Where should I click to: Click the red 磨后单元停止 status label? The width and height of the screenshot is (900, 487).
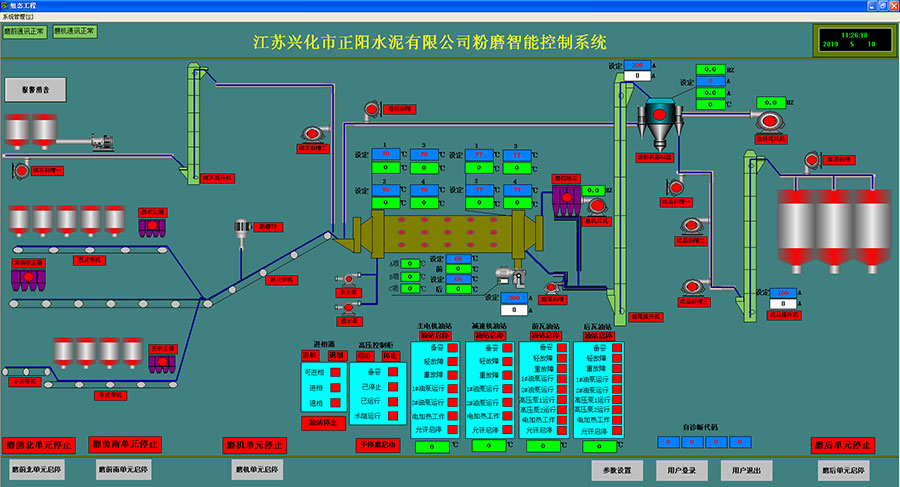click(x=843, y=445)
